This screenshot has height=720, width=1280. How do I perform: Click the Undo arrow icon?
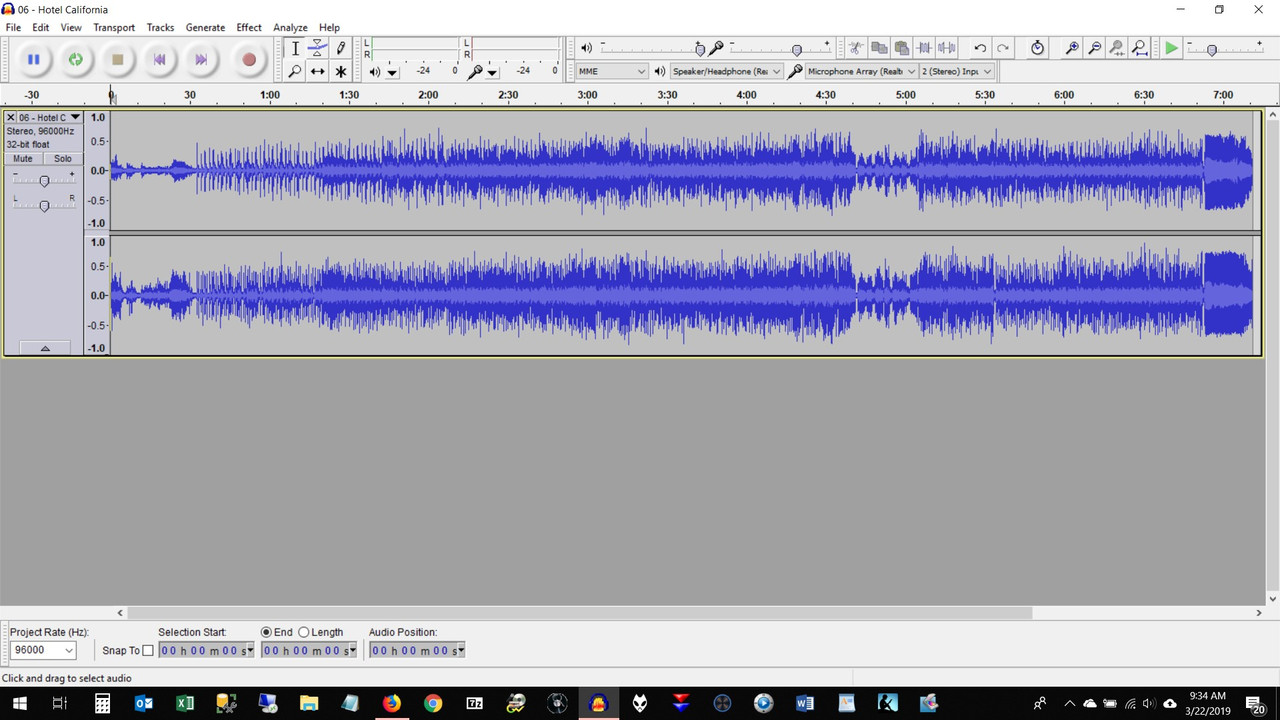click(x=980, y=48)
